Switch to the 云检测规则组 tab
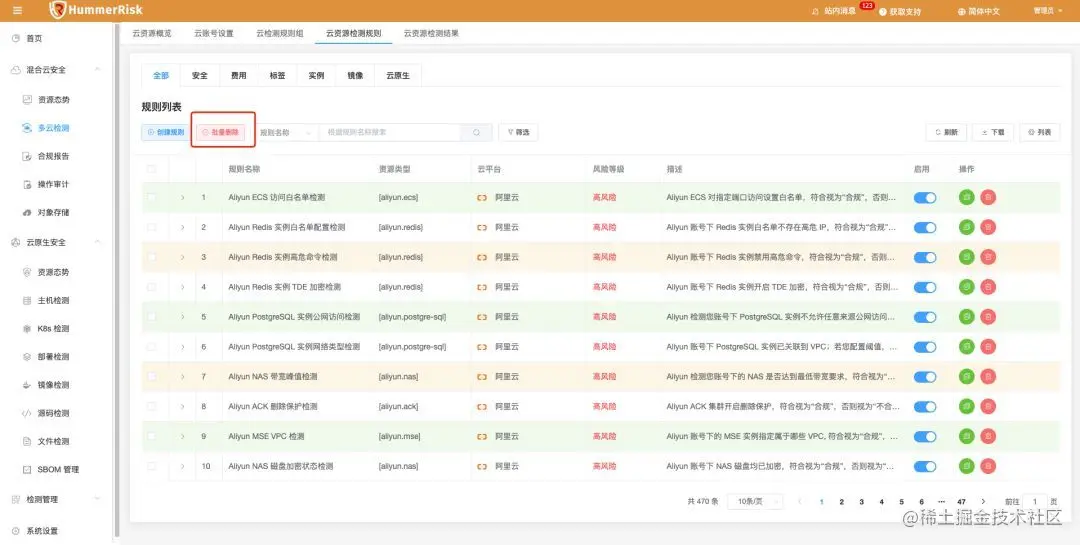1080x545 pixels. (x=280, y=33)
